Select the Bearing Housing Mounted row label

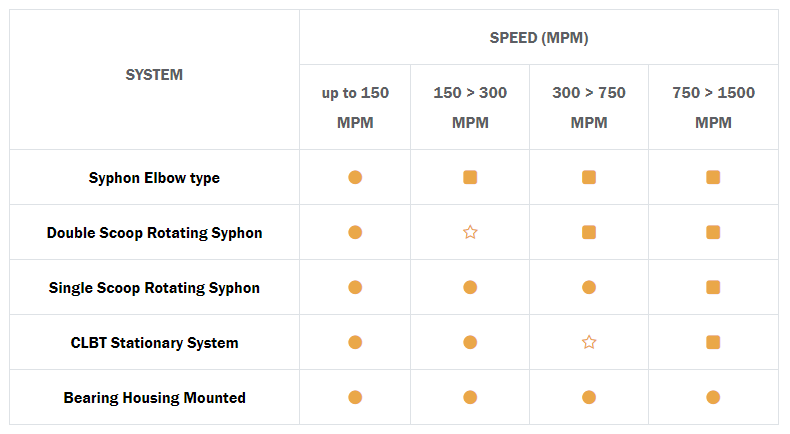coord(154,398)
